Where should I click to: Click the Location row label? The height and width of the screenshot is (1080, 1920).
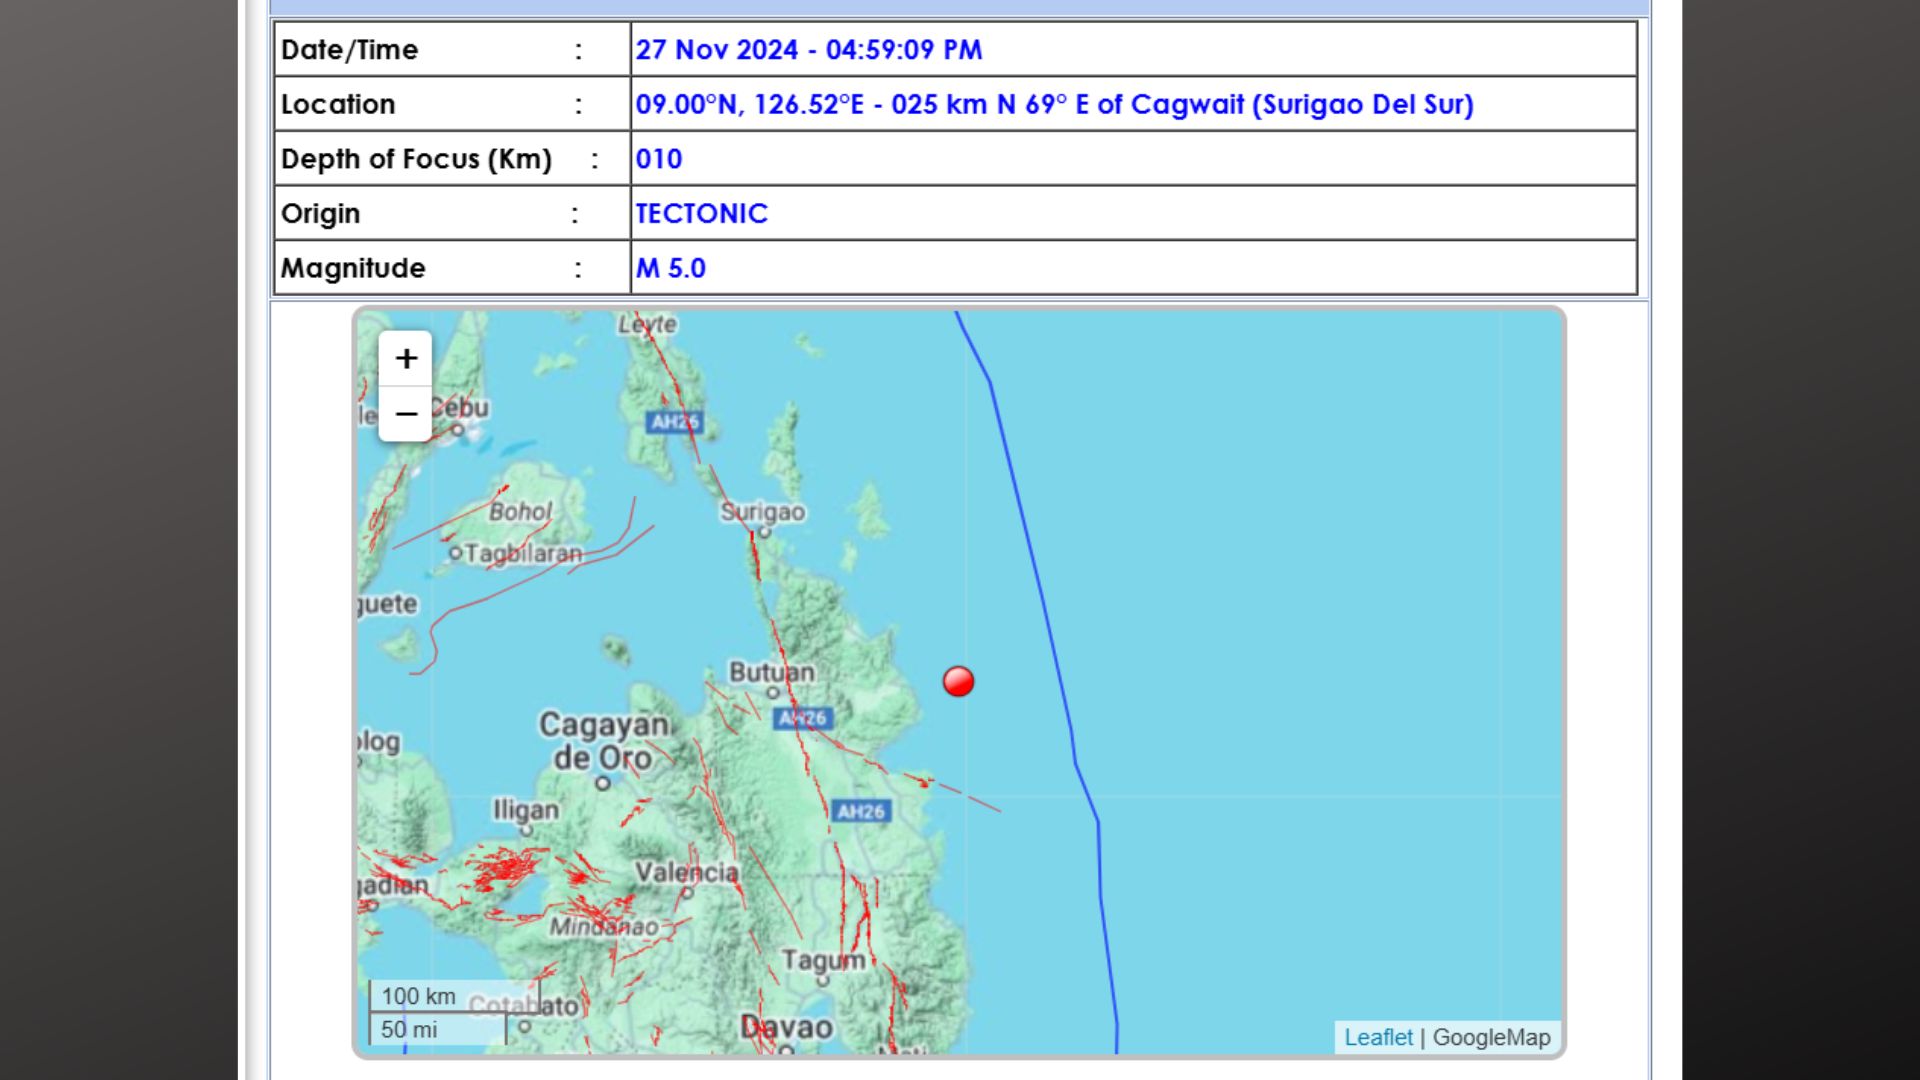[x=338, y=104]
